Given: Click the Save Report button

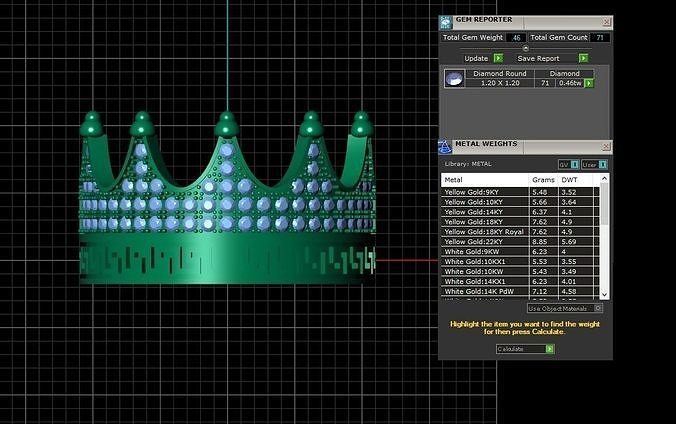Looking at the screenshot, I should [x=538, y=58].
